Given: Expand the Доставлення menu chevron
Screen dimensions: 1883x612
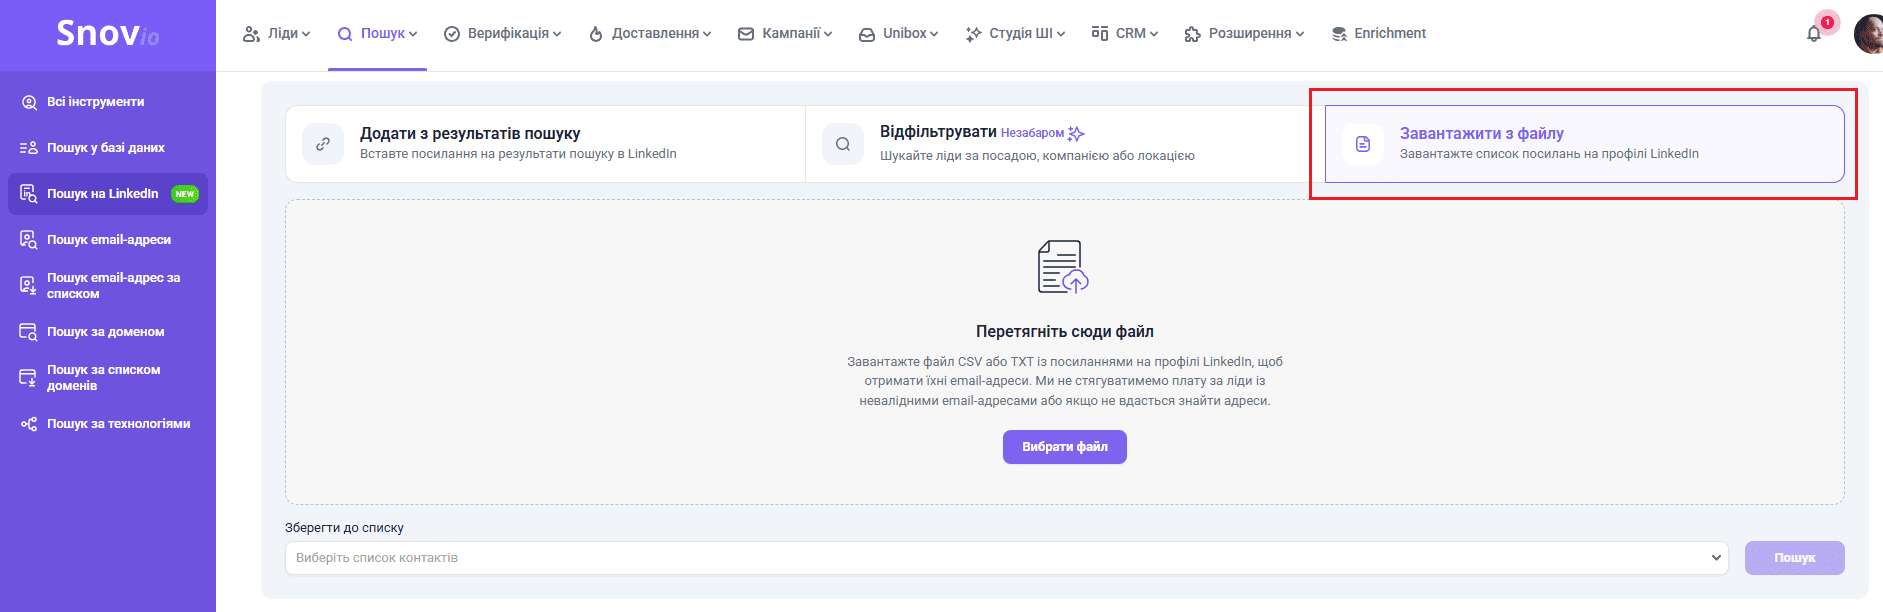Looking at the screenshot, I should [x=707, y=34].
